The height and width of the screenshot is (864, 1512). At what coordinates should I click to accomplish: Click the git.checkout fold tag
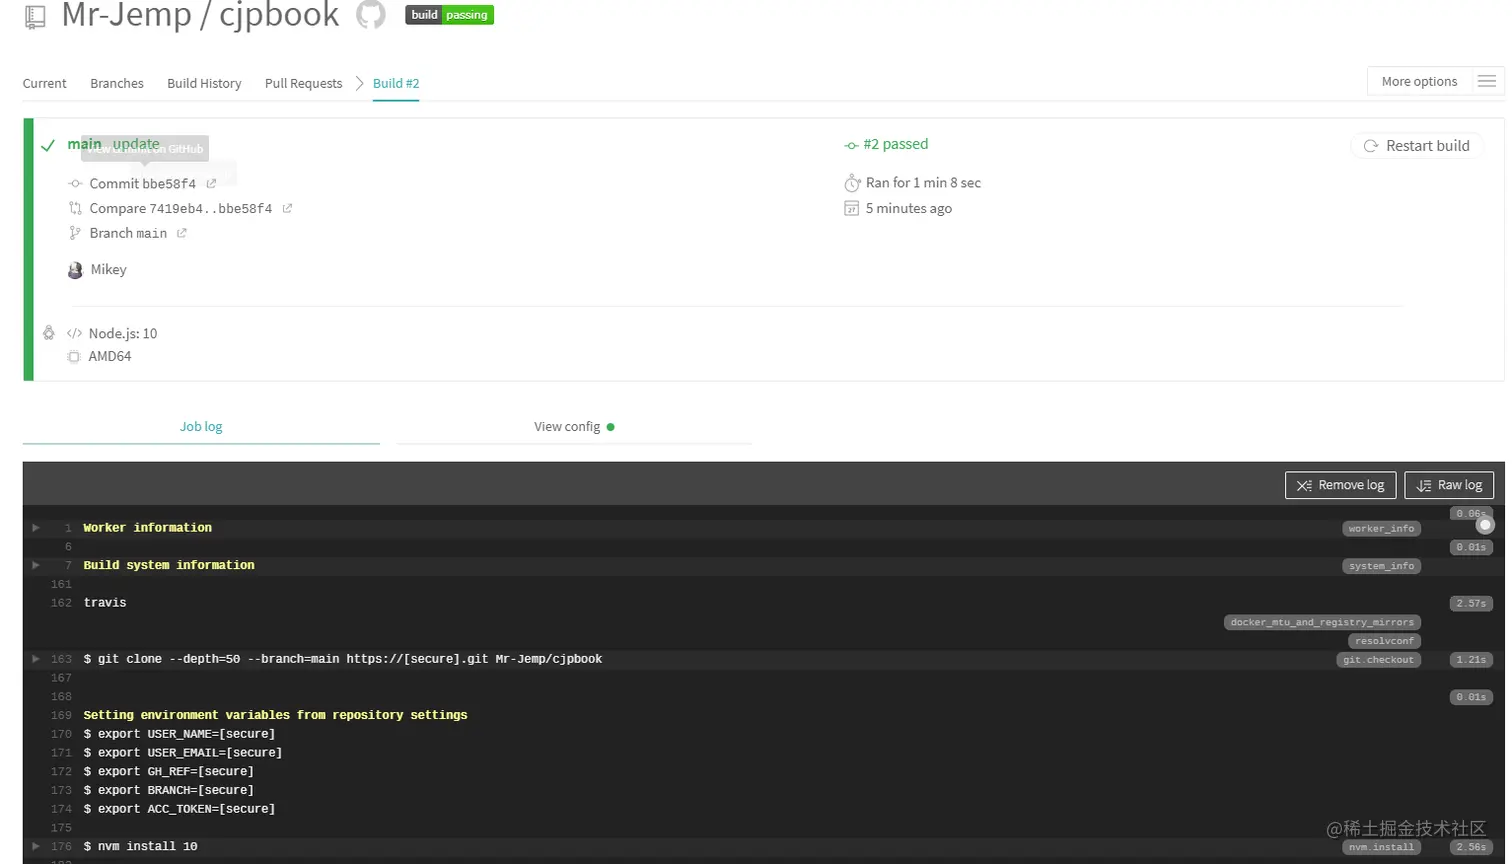1378,660
